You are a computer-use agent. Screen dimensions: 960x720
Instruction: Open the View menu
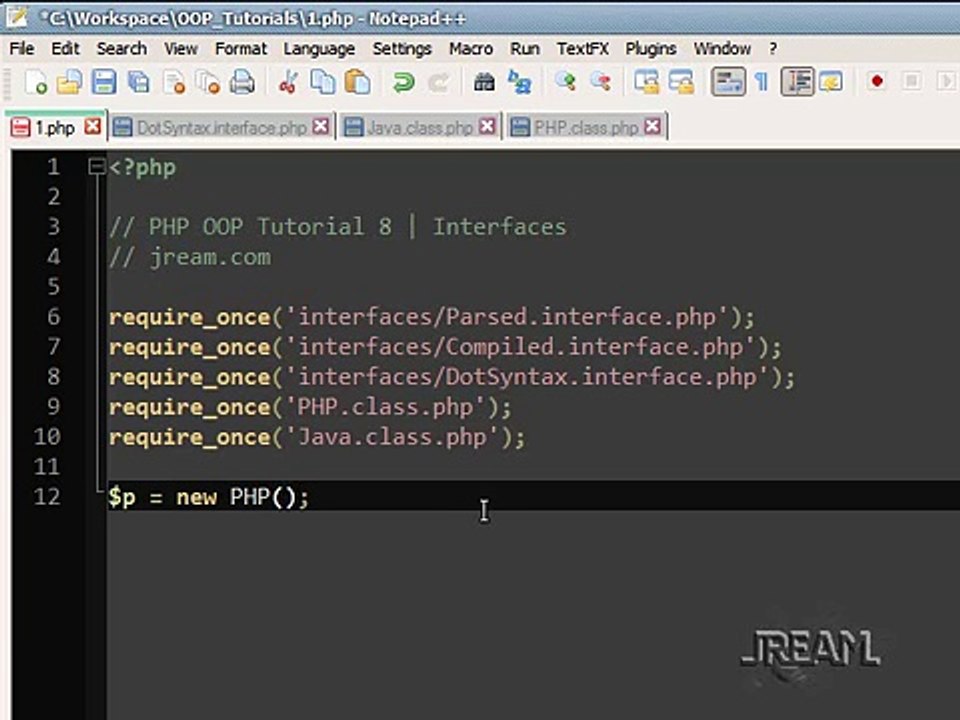point(181,48)
